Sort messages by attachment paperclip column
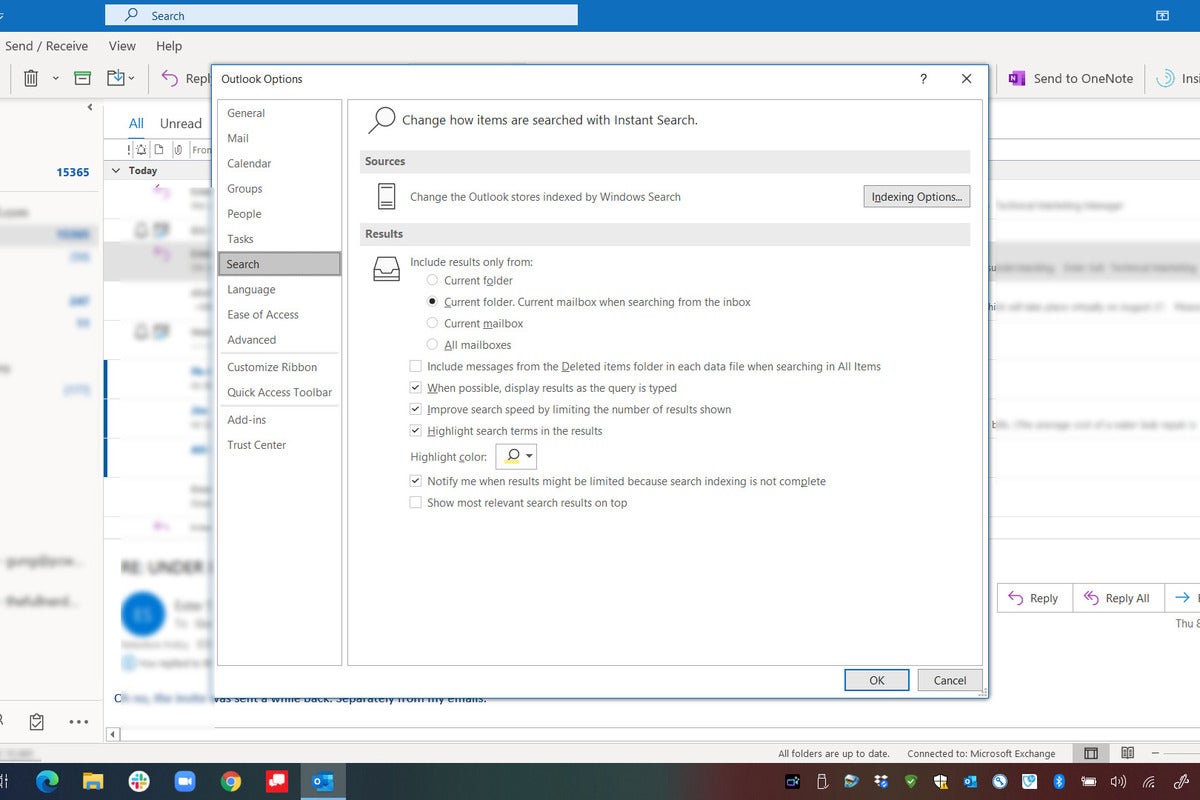 (x=177, y=150)
